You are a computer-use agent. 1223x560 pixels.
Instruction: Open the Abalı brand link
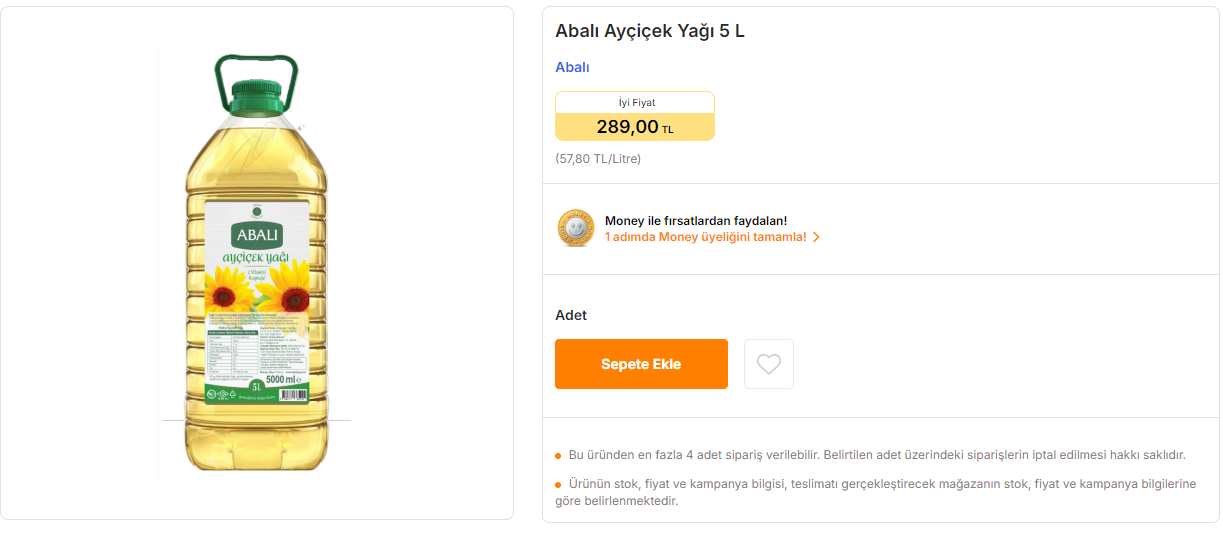coord(572,67)
